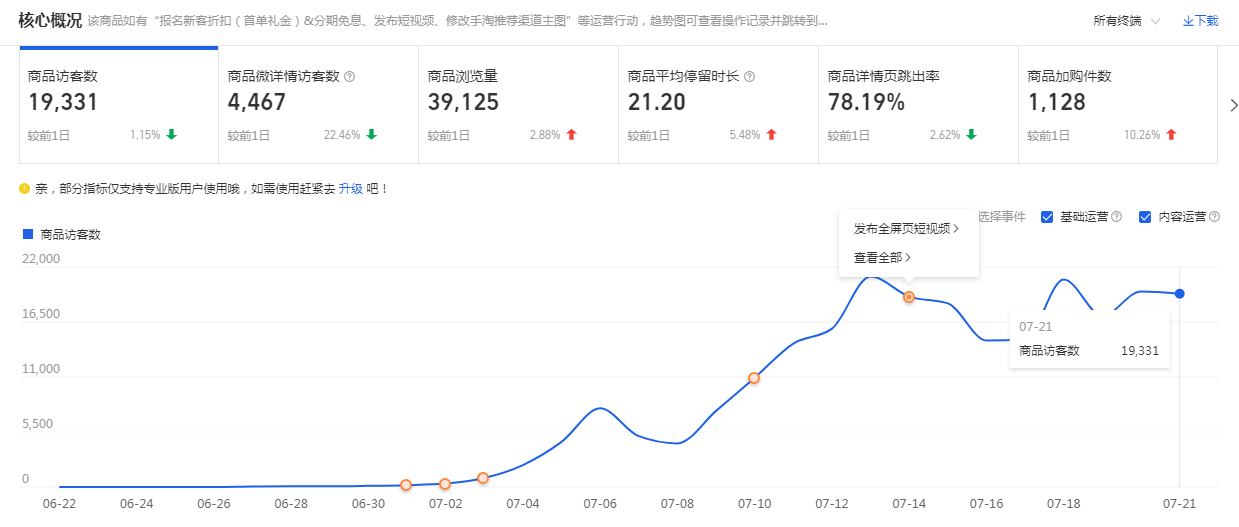This screenshot has width=1239, height=527.
Task: Click the 22,000 y-axis label
Action: (x=41, y=258)
